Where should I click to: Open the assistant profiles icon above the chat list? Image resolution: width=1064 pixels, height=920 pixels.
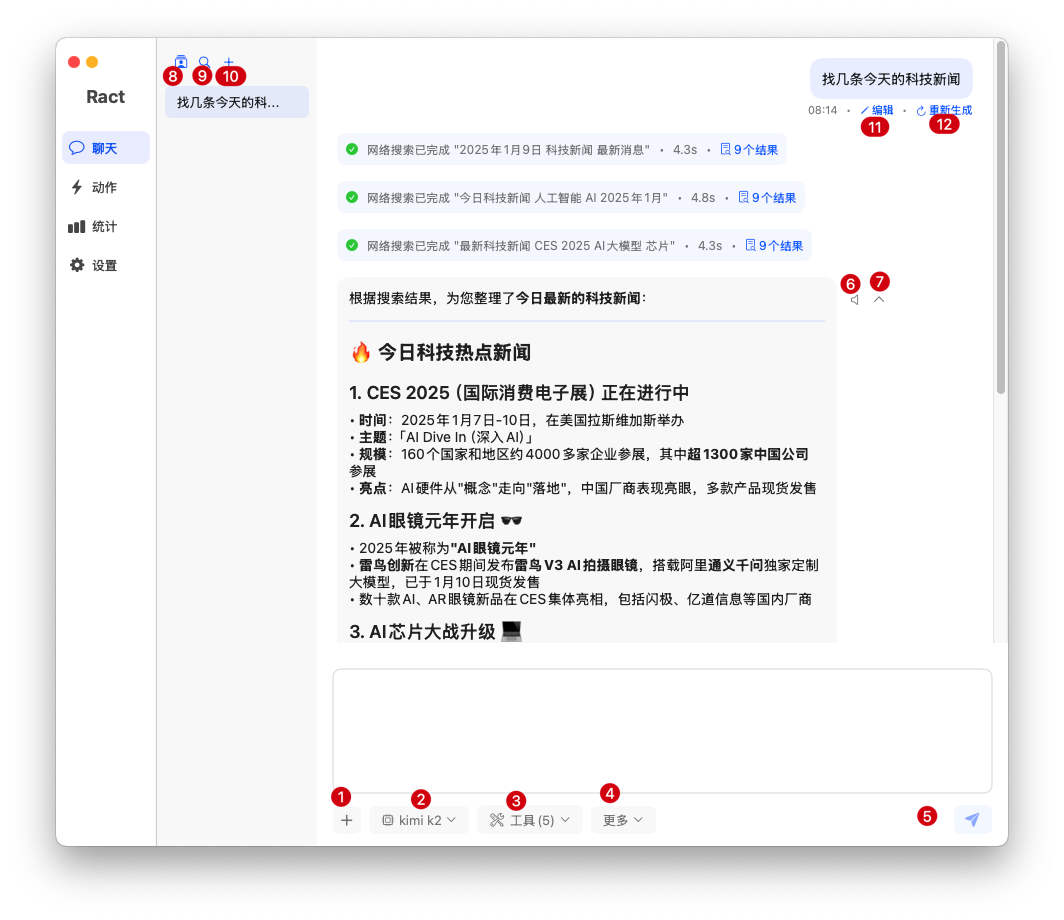tap(181, 62)
